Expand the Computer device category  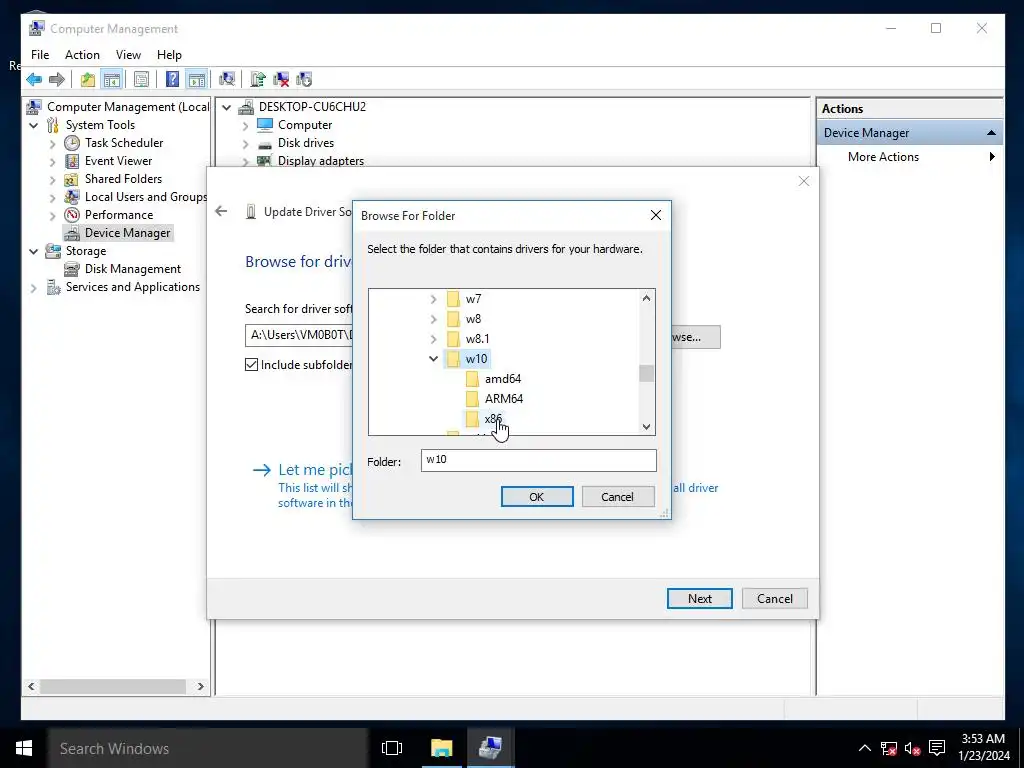click(246, 125)
